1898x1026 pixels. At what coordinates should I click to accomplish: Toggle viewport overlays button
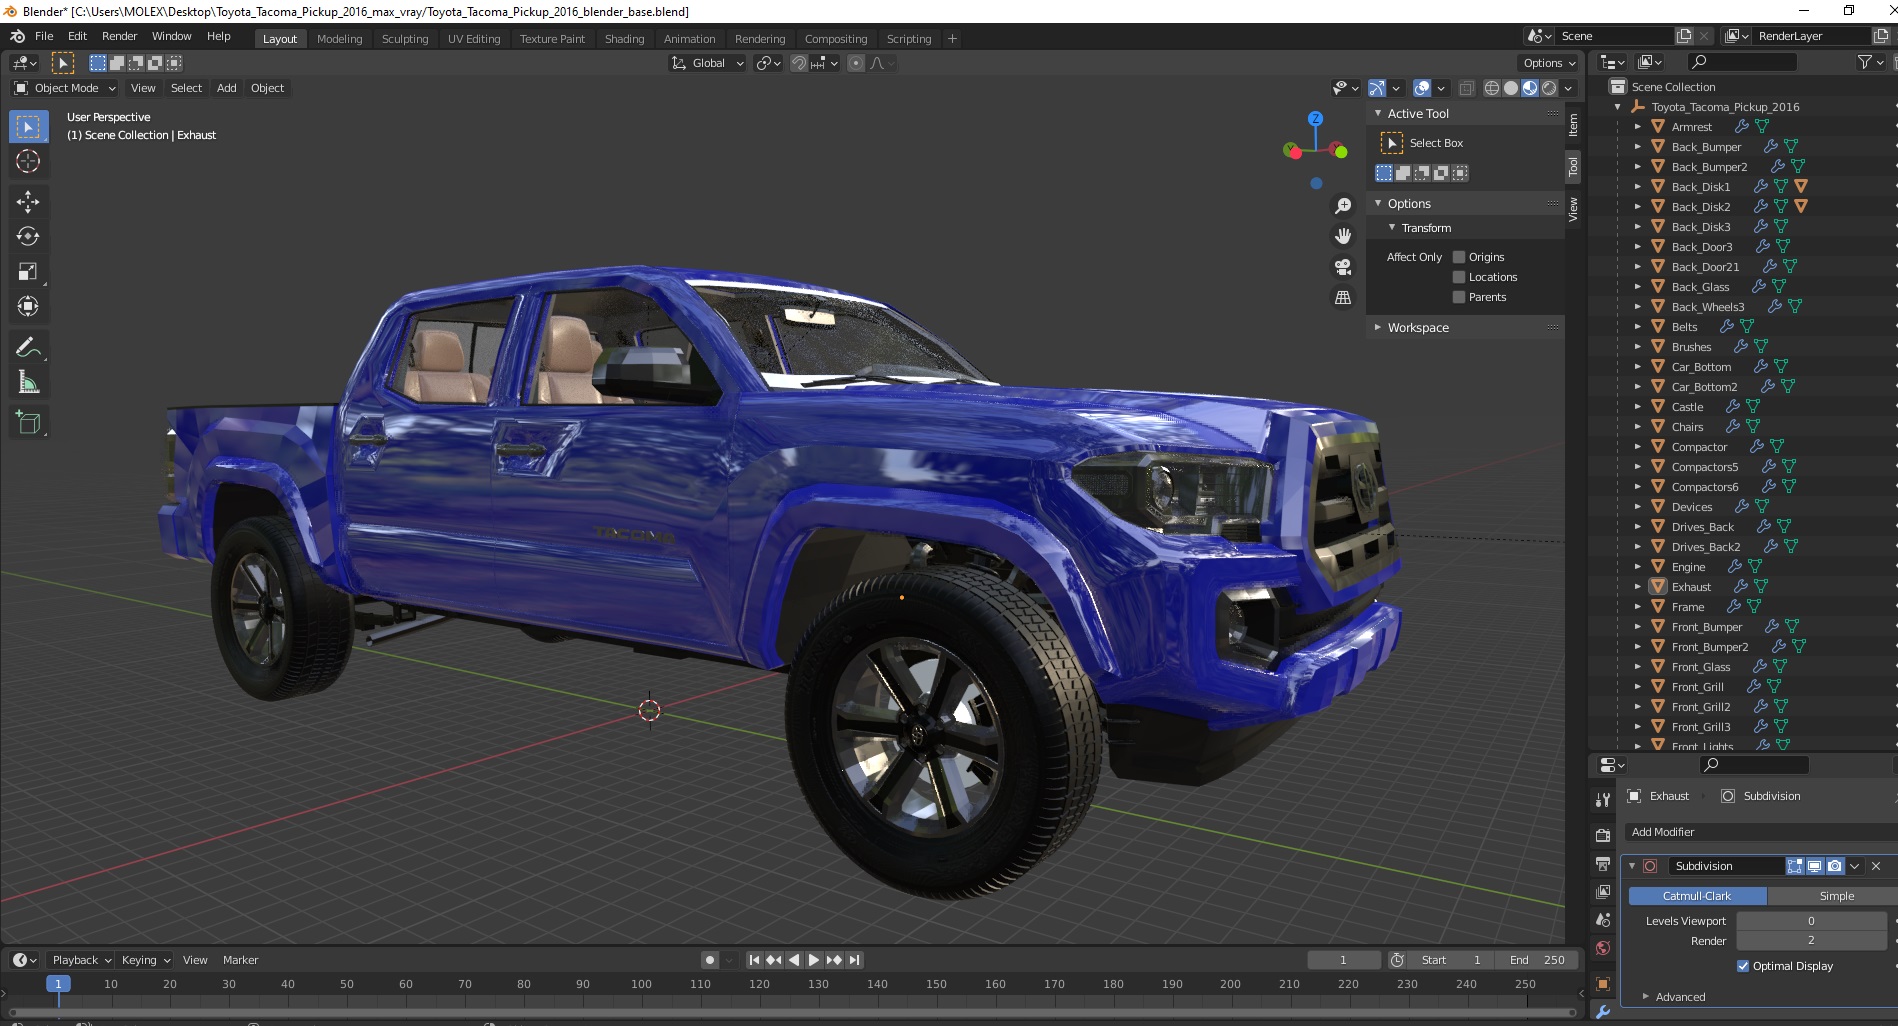click(x=1422, y=88)
